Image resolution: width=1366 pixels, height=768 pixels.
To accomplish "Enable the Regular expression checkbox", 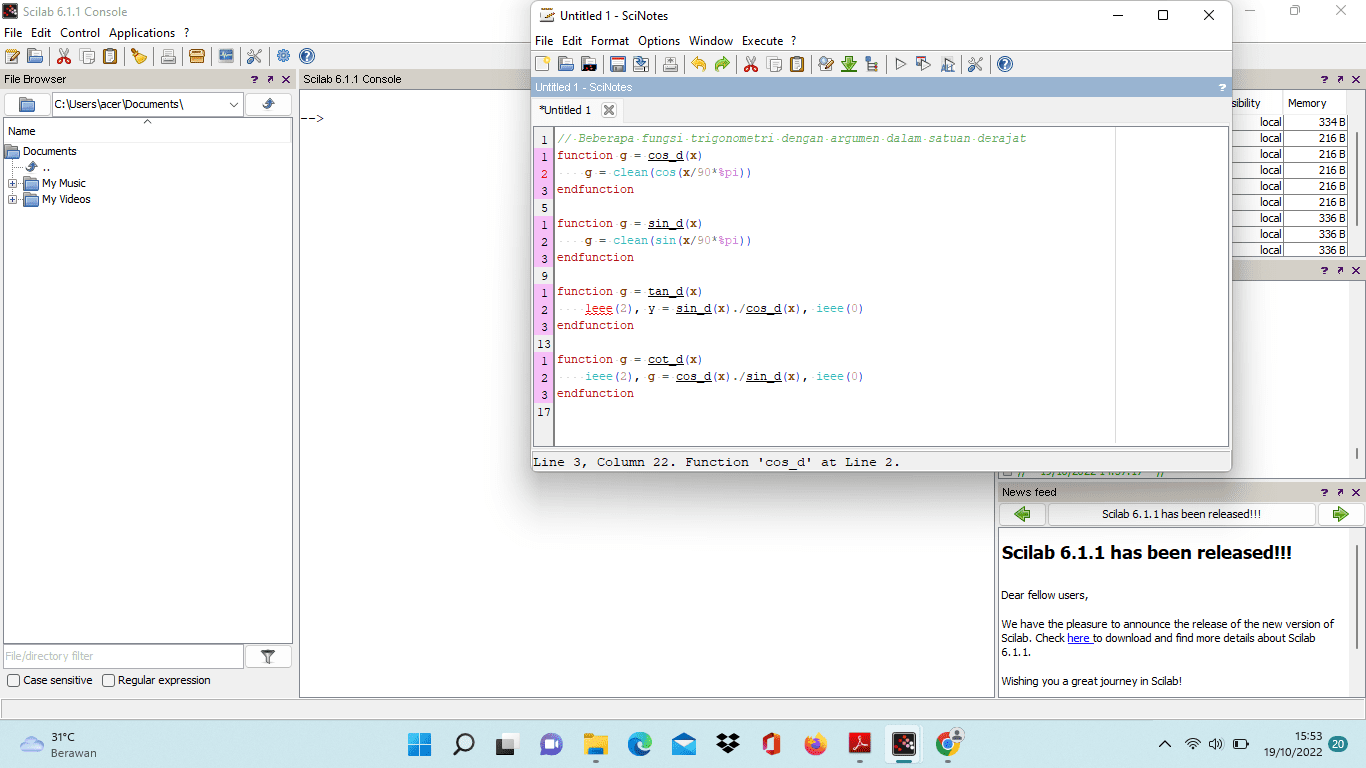I will coord(109,680).
